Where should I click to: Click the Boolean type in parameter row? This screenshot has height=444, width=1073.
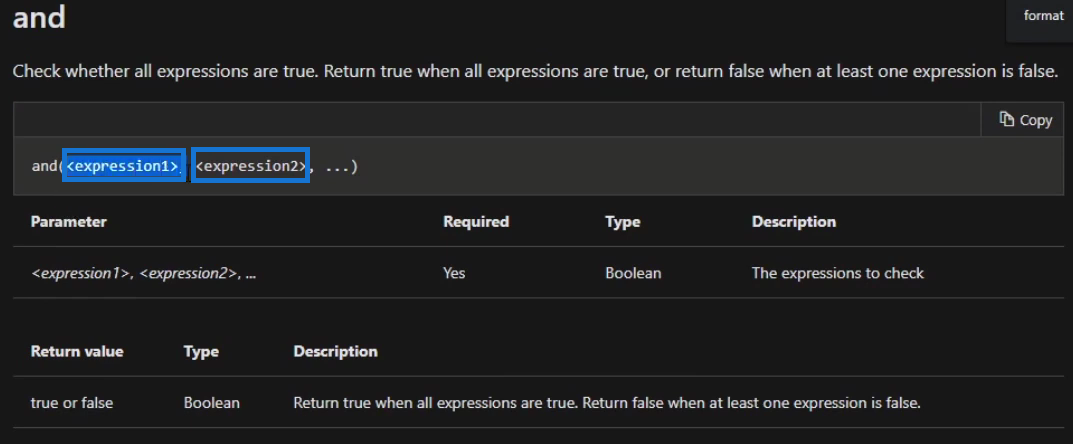(x=633, y=273)
